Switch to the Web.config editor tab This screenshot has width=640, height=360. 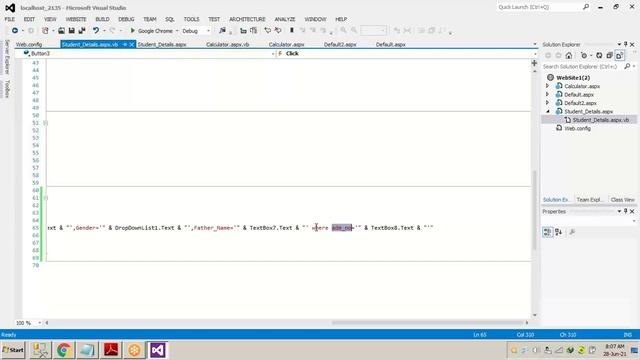pos(29,44)
